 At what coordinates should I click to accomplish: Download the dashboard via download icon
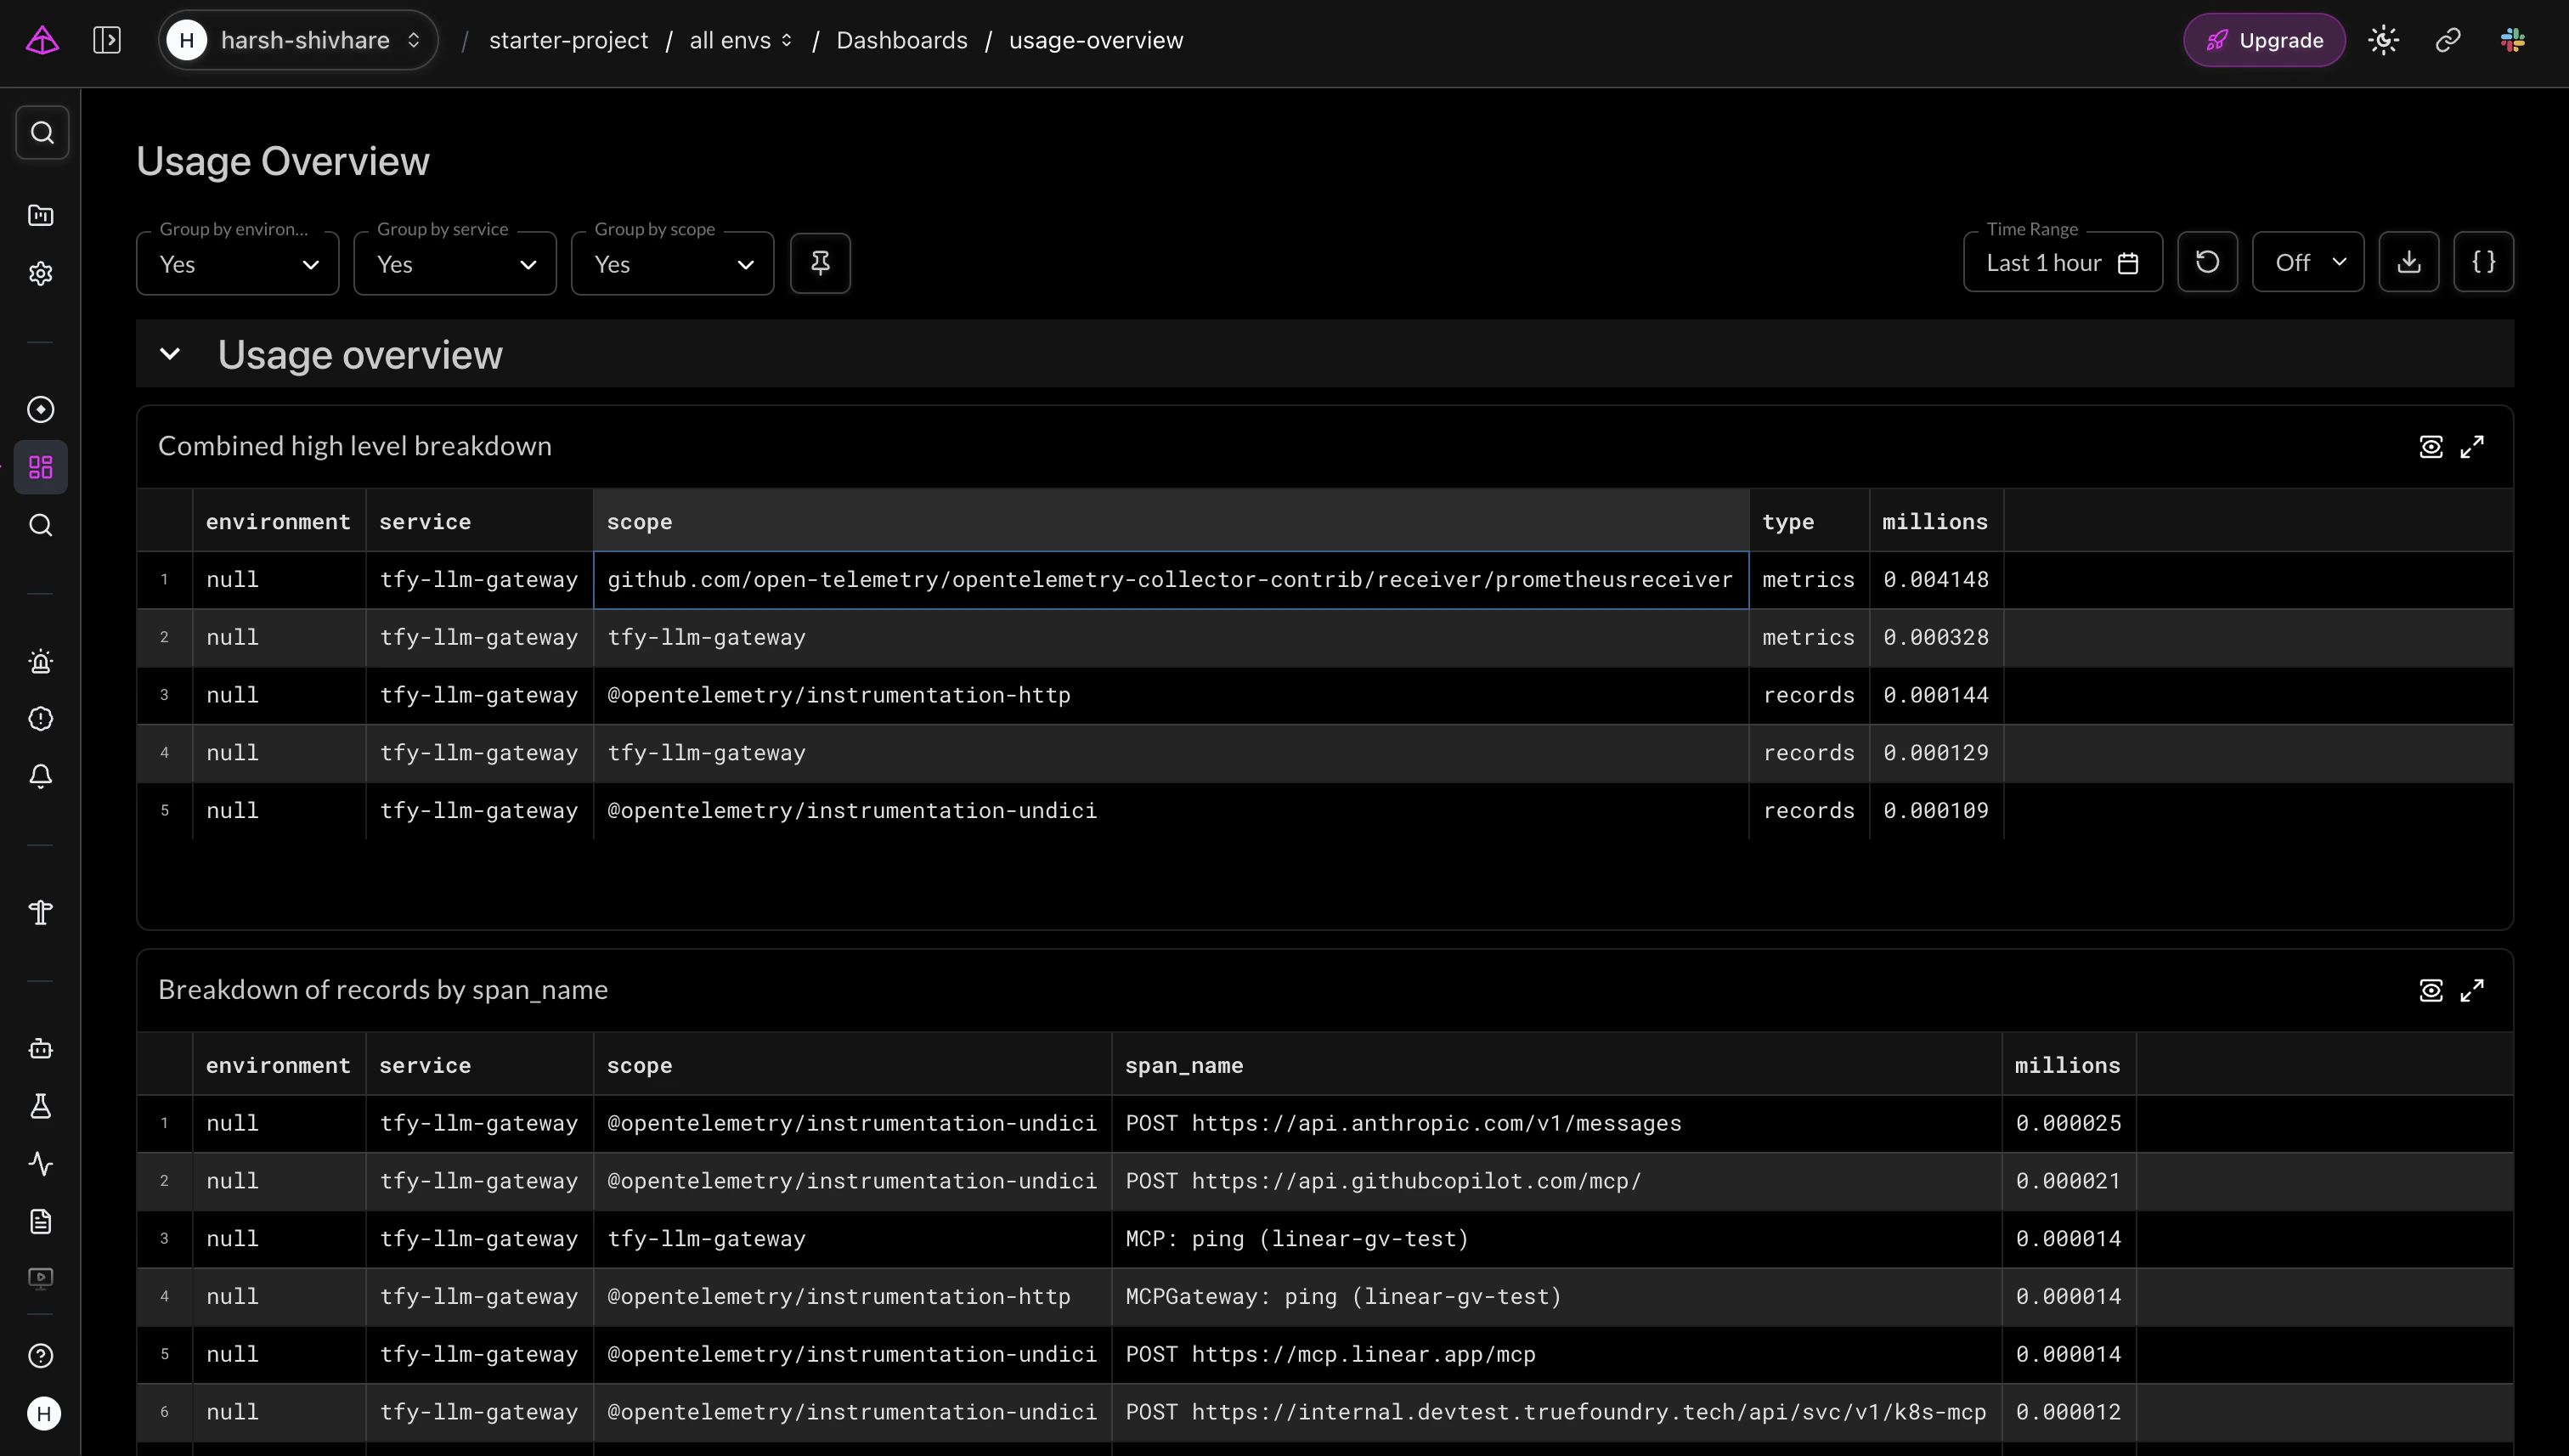pyautogui.click(x=2409, y=262)
